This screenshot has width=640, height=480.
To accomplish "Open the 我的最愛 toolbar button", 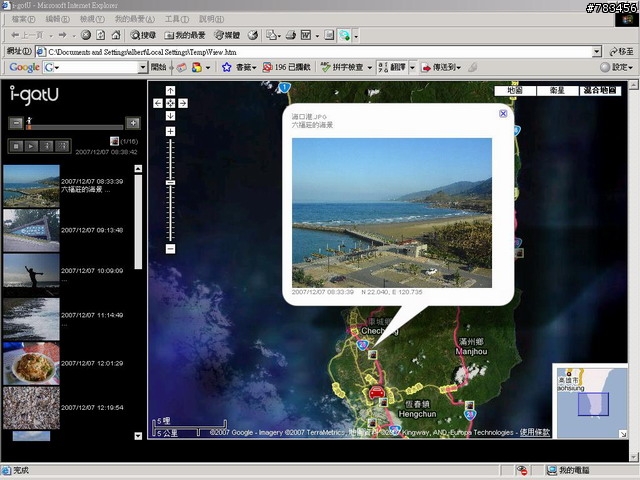I will 184,36.
